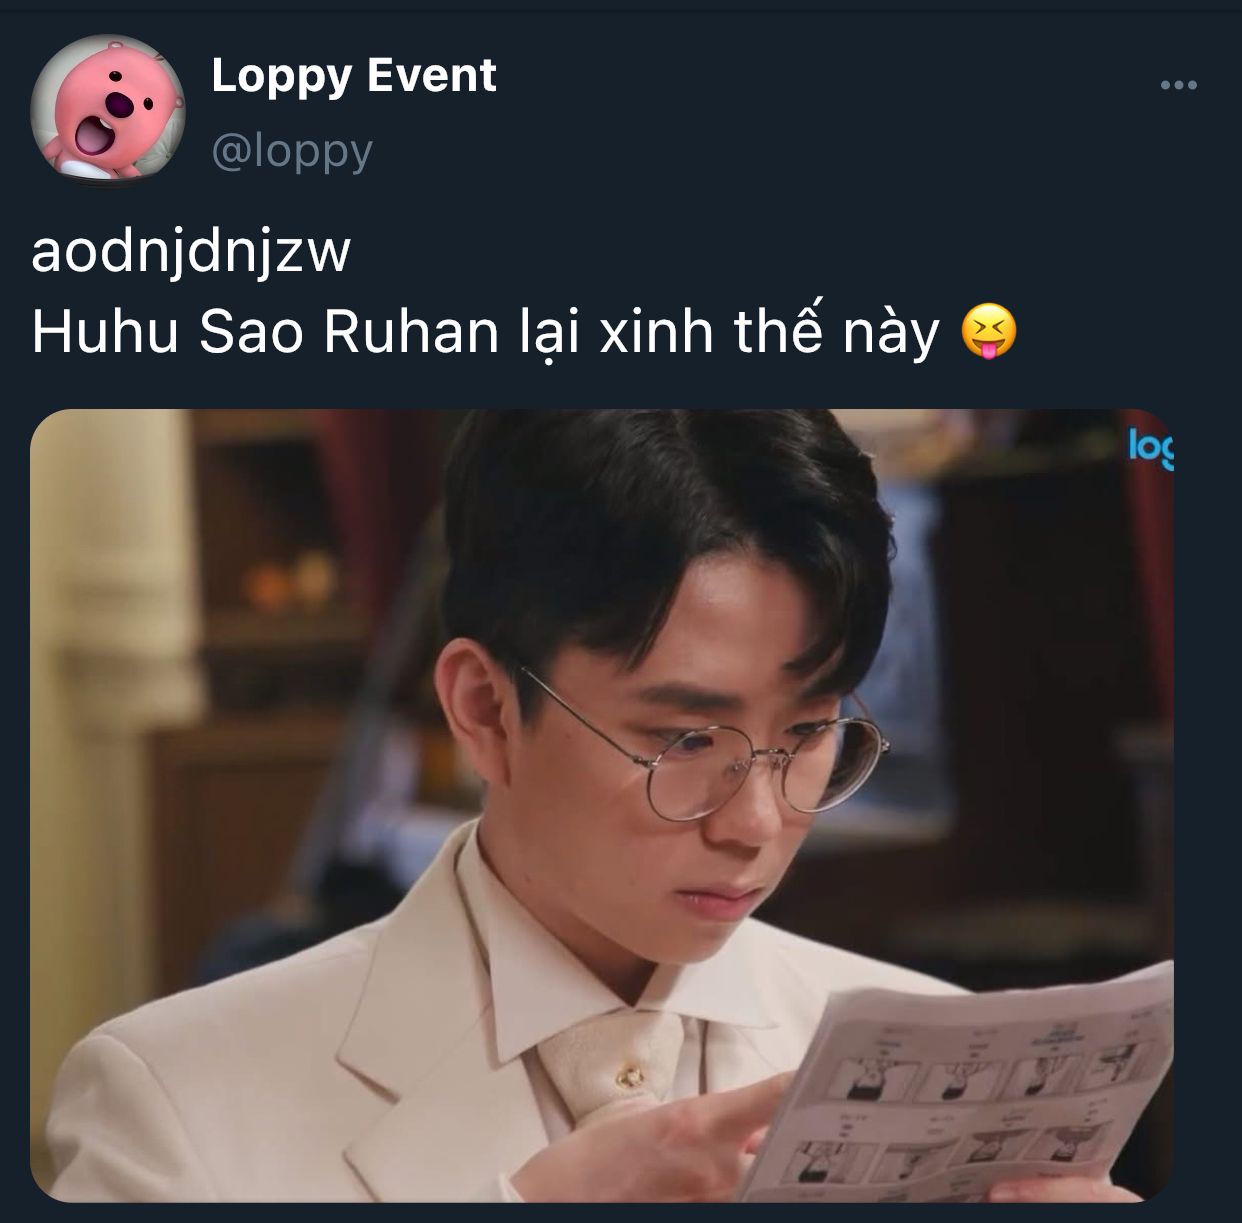Click the word 'Ruhan' in the tweet
This screenshot has width=1242, height=1223.
(x=410, y=334)
